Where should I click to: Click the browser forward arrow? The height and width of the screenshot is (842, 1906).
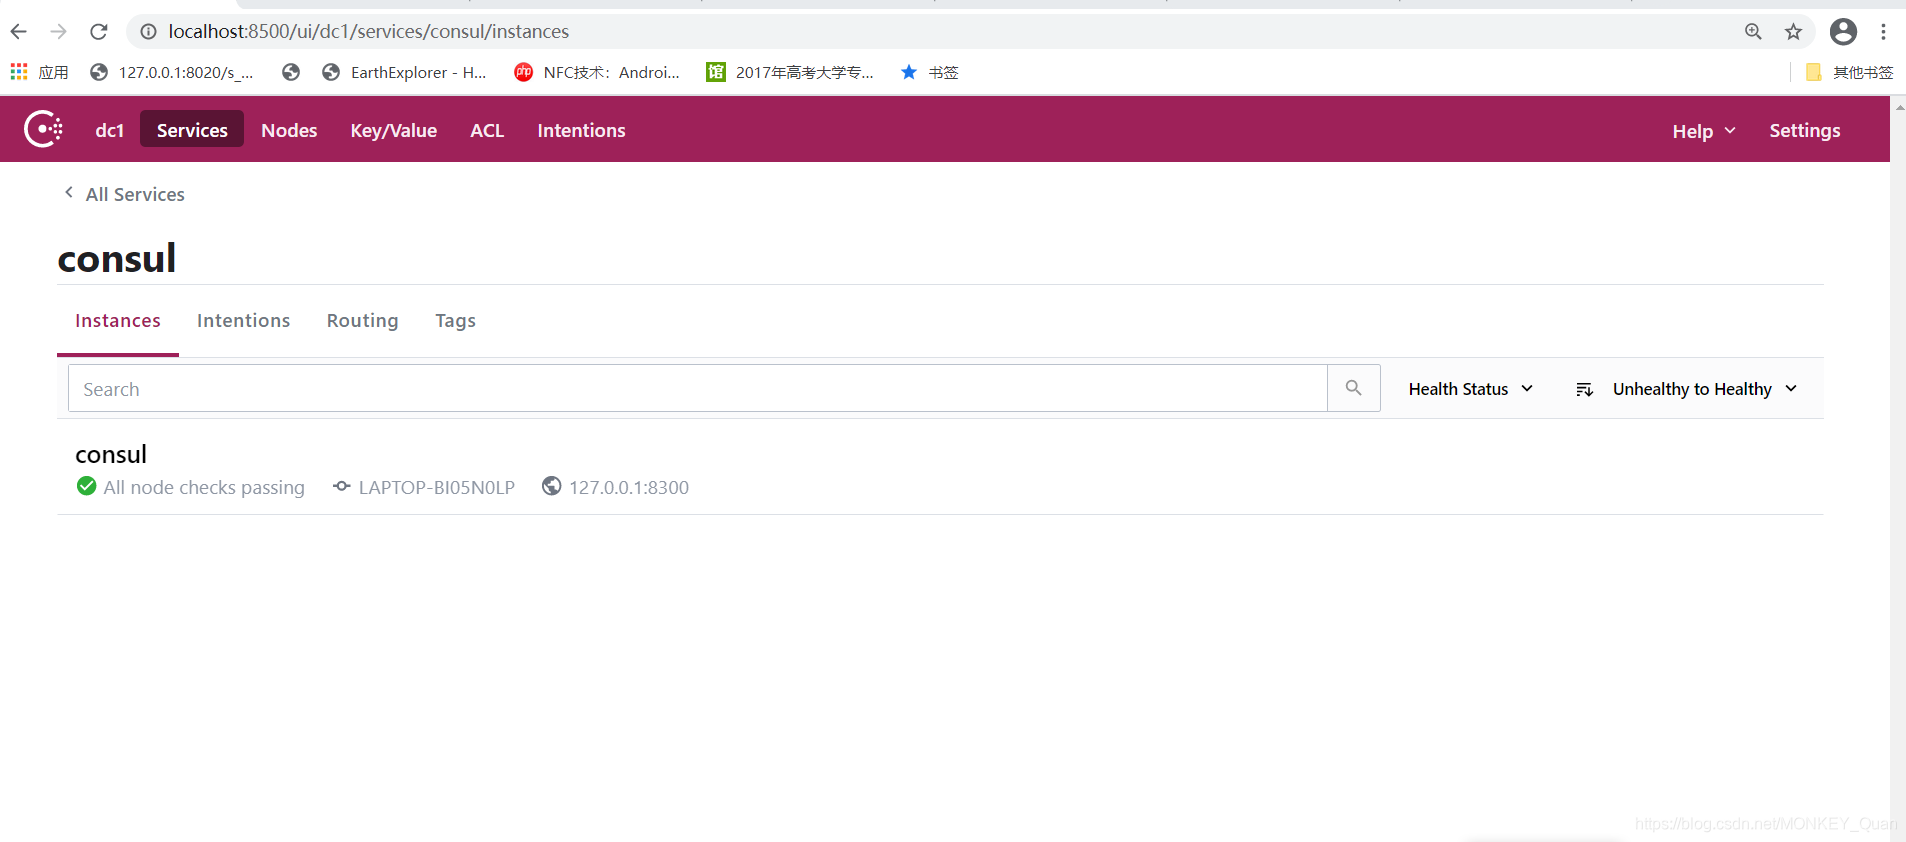[58, 32]
